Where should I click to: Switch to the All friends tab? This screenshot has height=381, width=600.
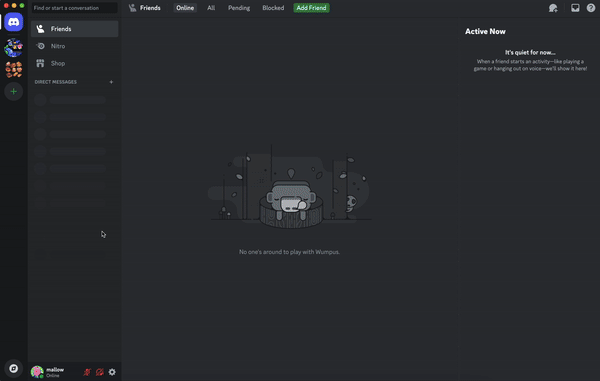(211, 8)
